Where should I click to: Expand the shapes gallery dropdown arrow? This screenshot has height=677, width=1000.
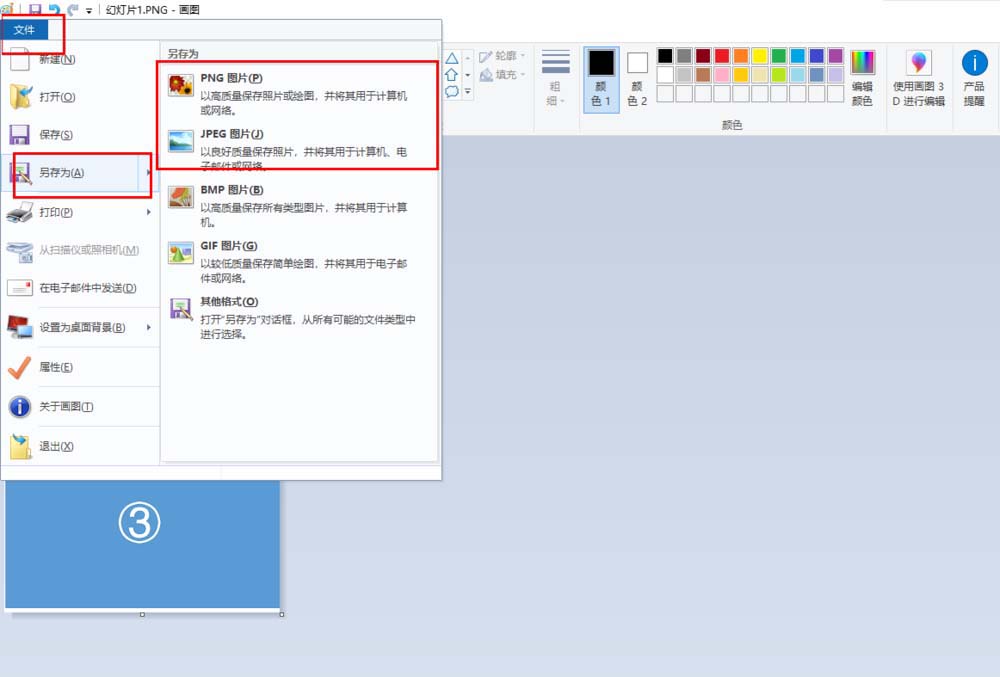tap(467, 92)
